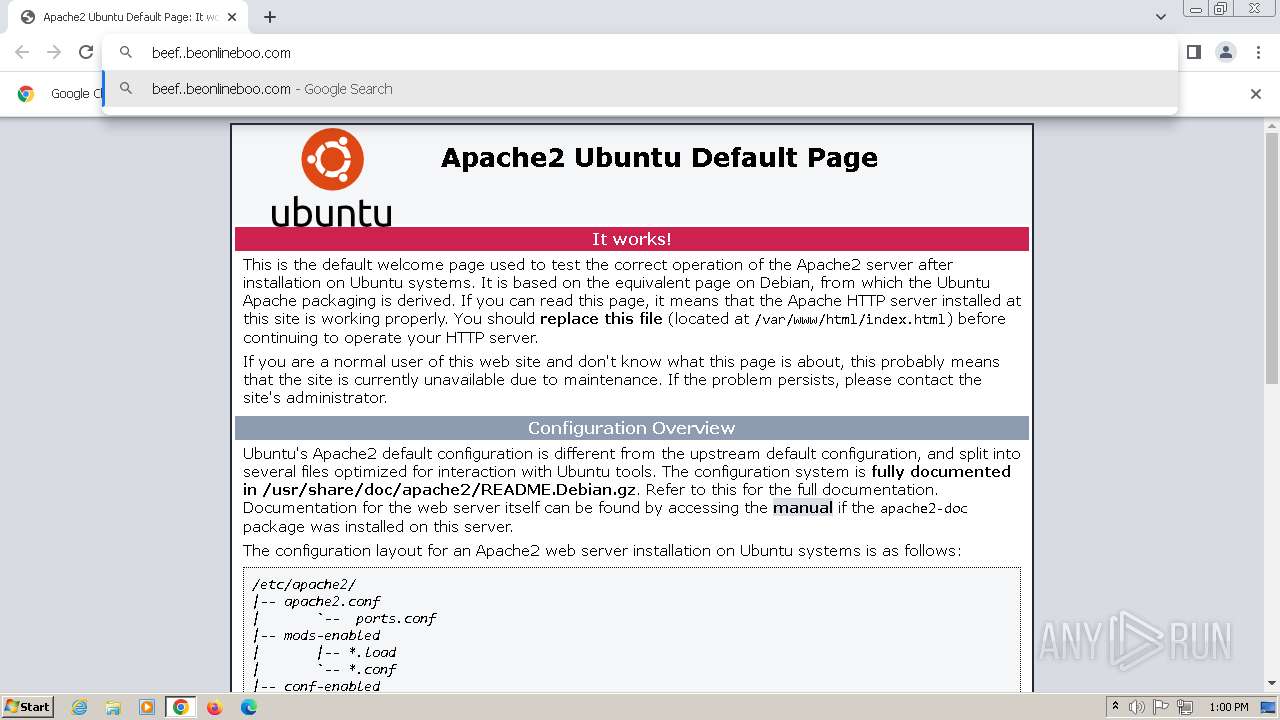The height and width of the screenshot is (720, 1280).
Task: Click the scrollbar down arrow
Action: coord(1272,684)
